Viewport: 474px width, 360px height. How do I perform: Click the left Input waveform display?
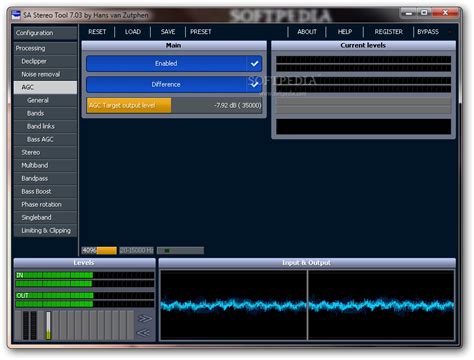234,305
